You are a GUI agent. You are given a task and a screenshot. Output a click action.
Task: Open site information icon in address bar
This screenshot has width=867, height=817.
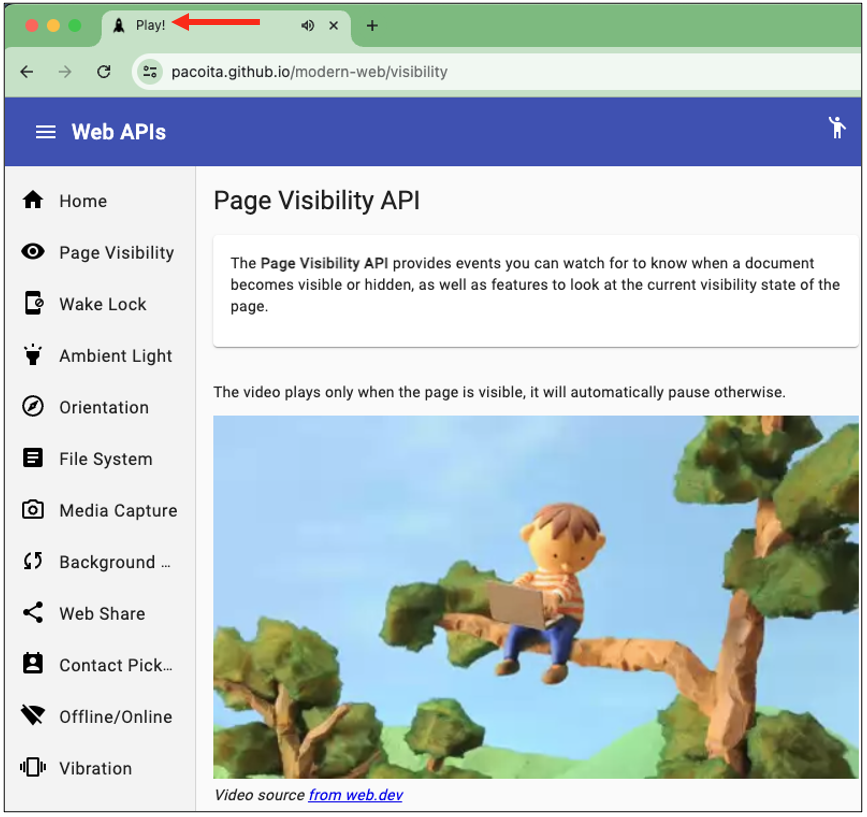click(149, 72)
